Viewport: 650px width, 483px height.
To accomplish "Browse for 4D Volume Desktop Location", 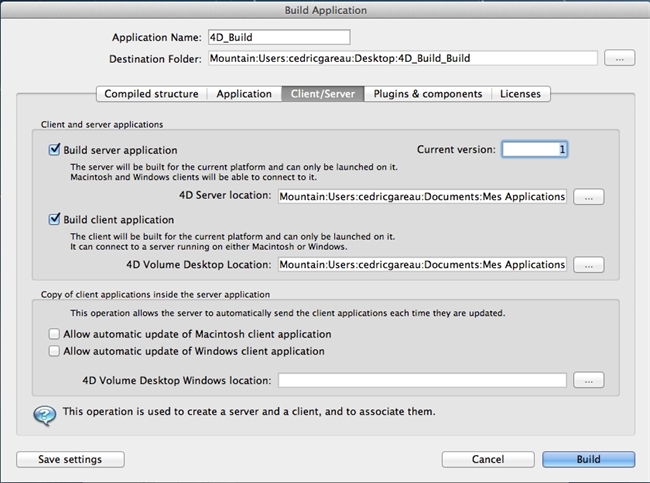I will click(589, 265).
